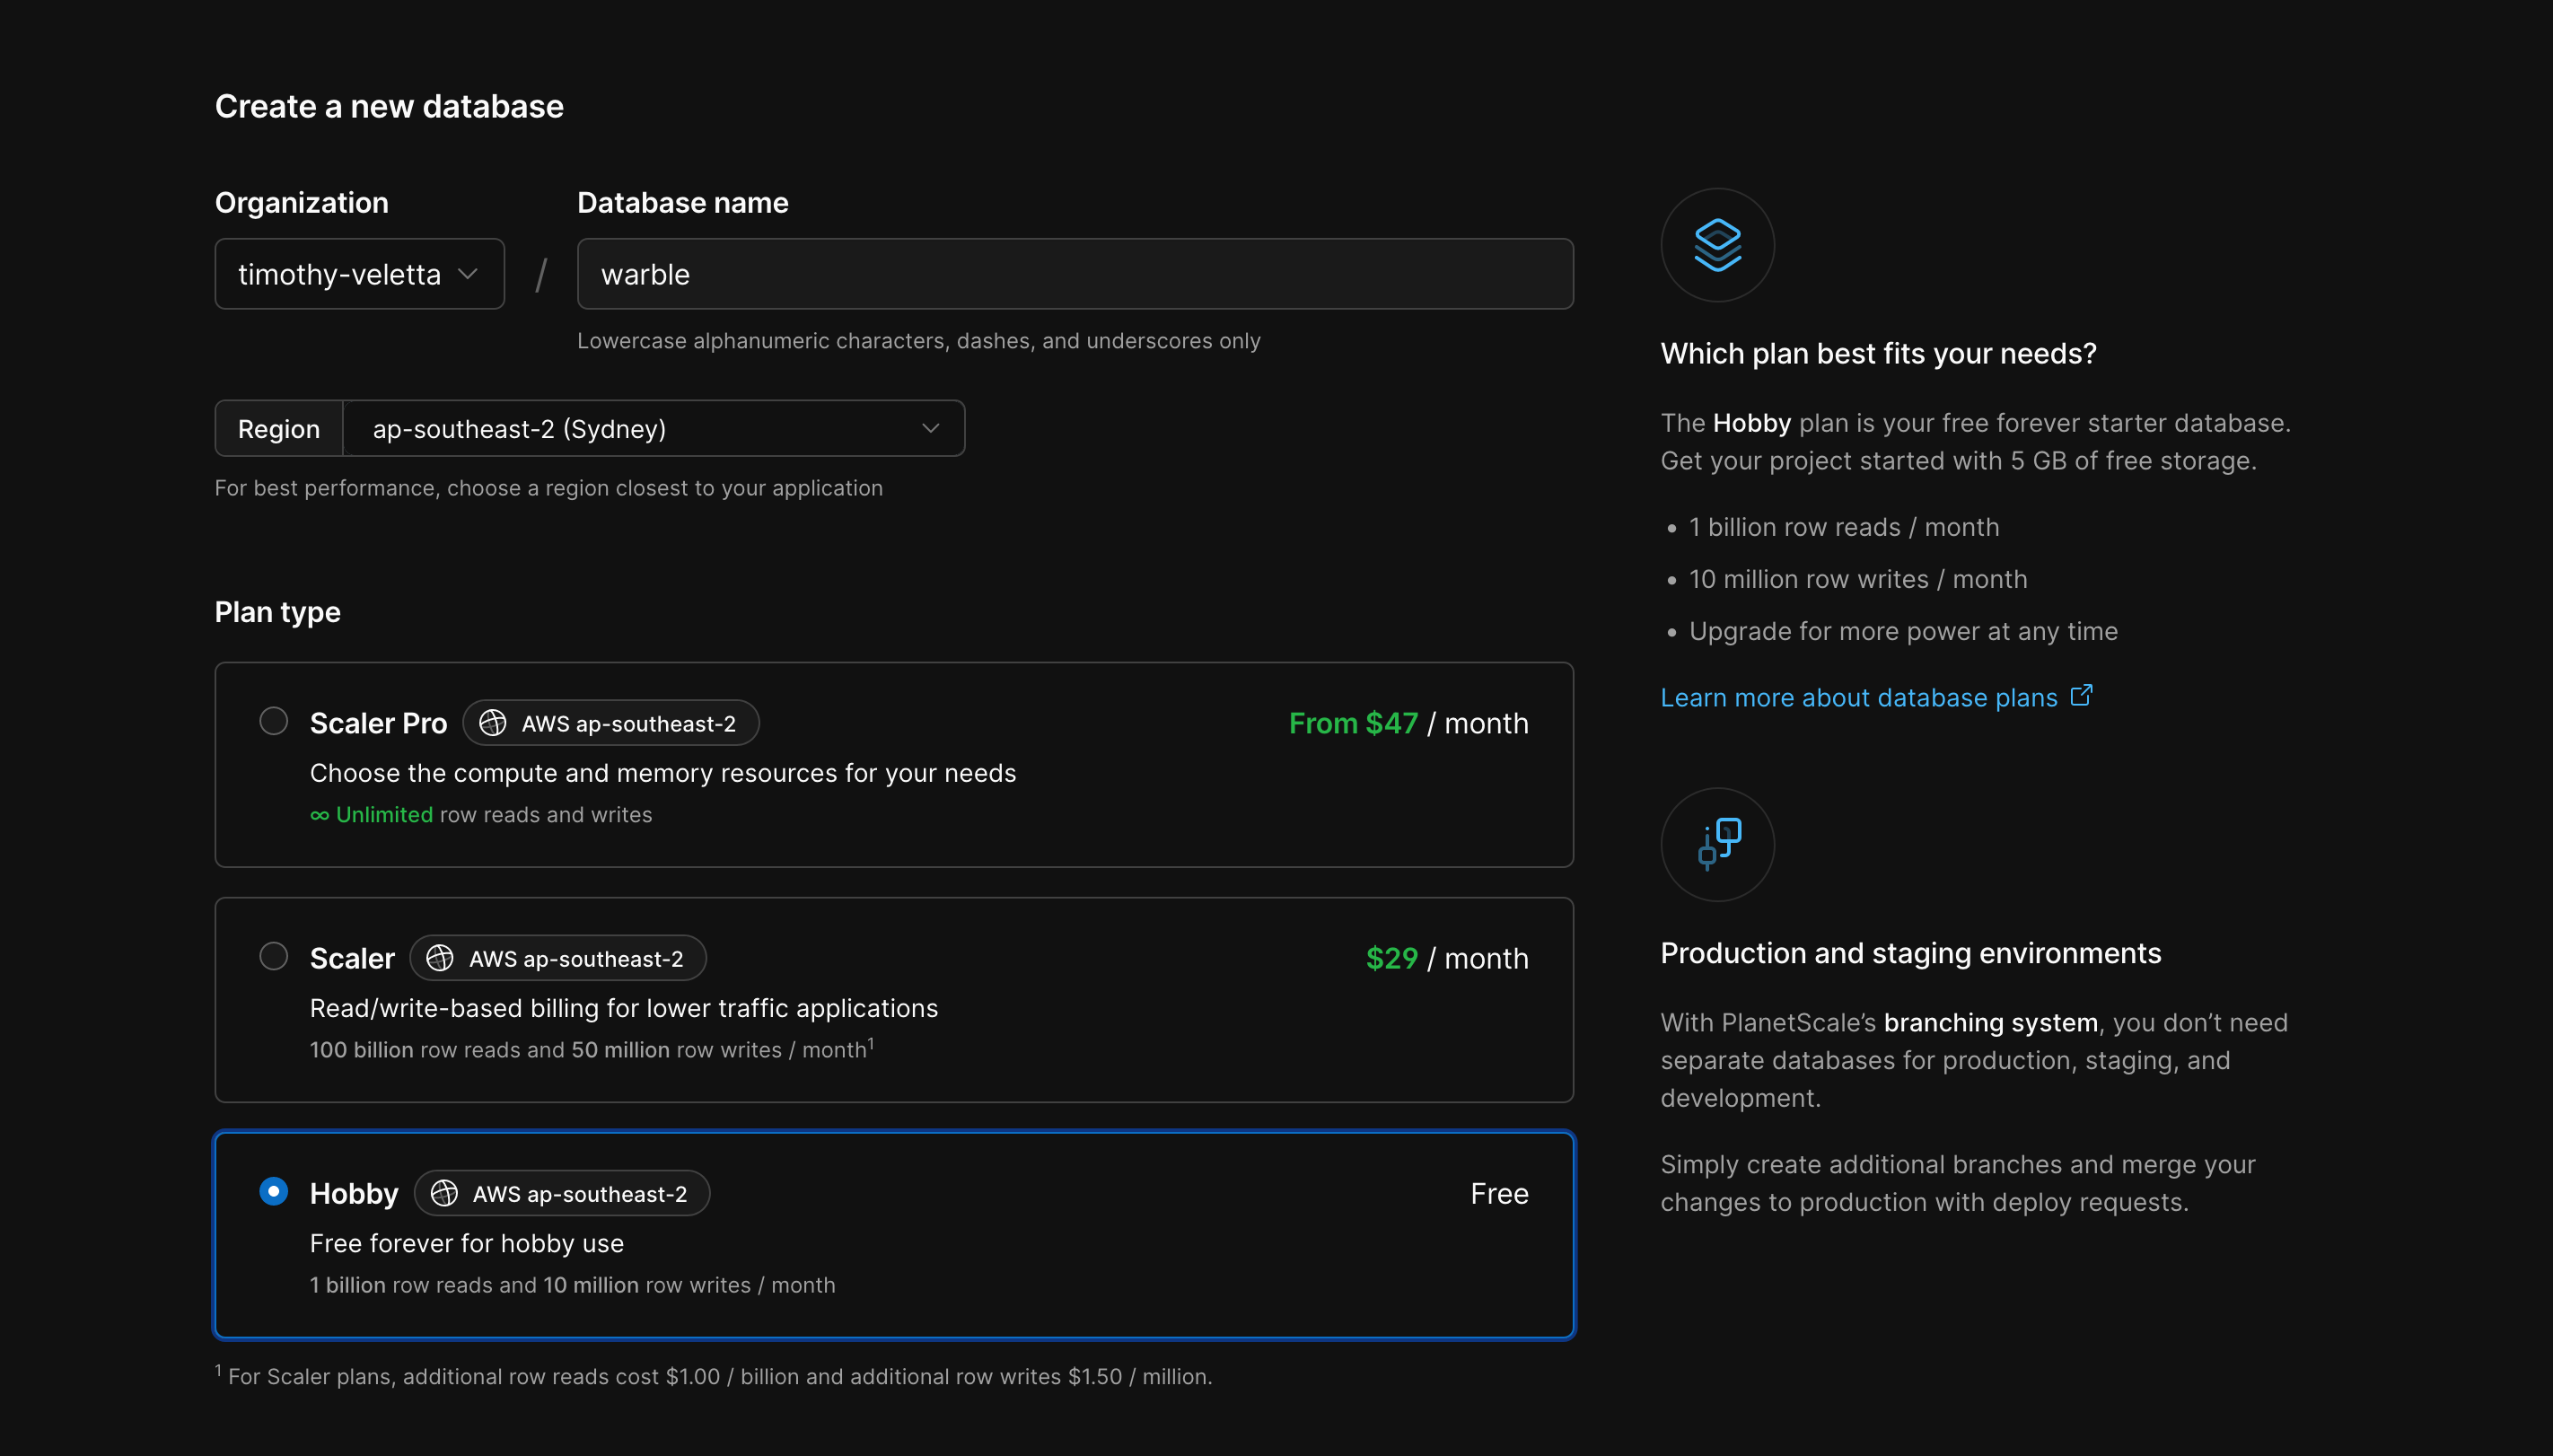
Task: Open the timothy-veletta organization dropdown
Action: [x=359, y=274]
